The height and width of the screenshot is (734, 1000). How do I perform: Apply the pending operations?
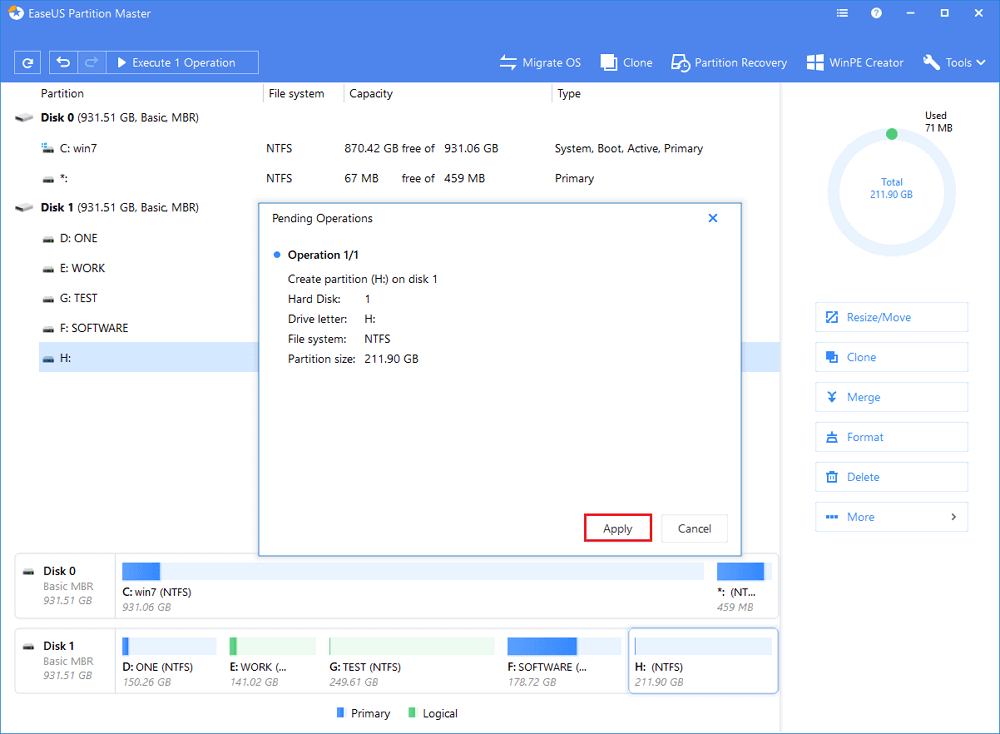(618, 528)
